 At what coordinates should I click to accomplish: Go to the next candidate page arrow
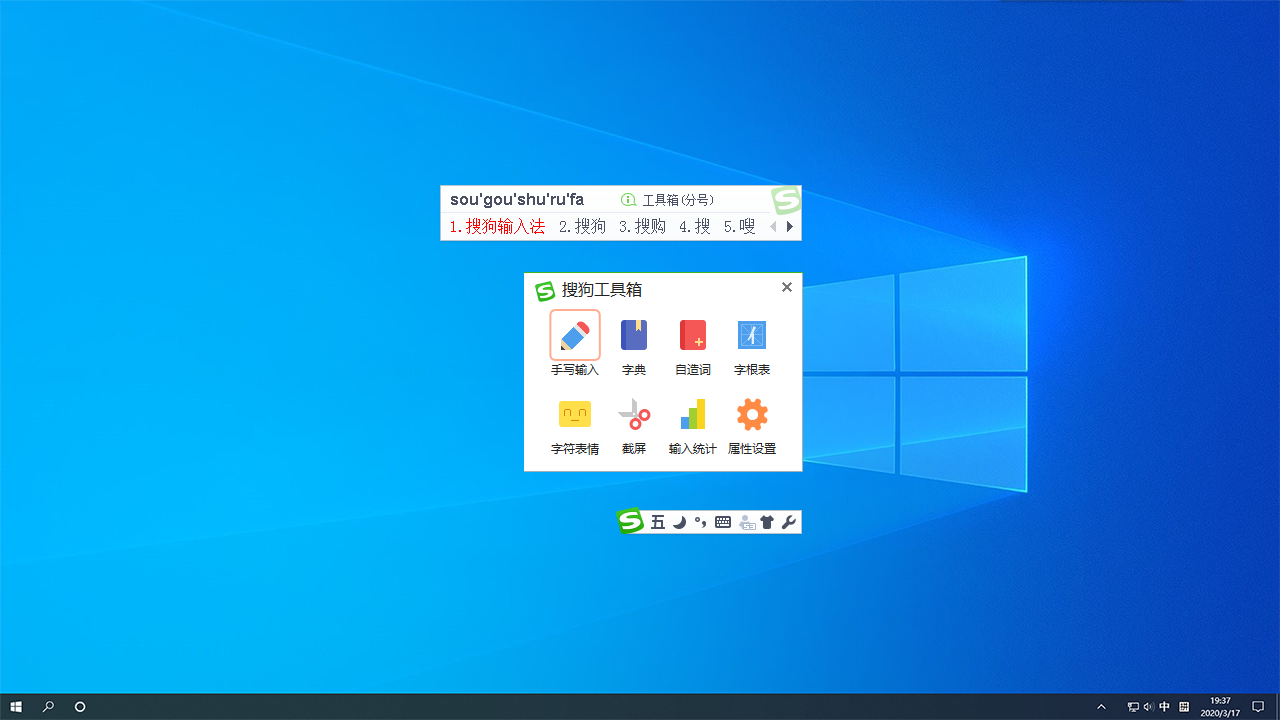(x=790, y=227)
